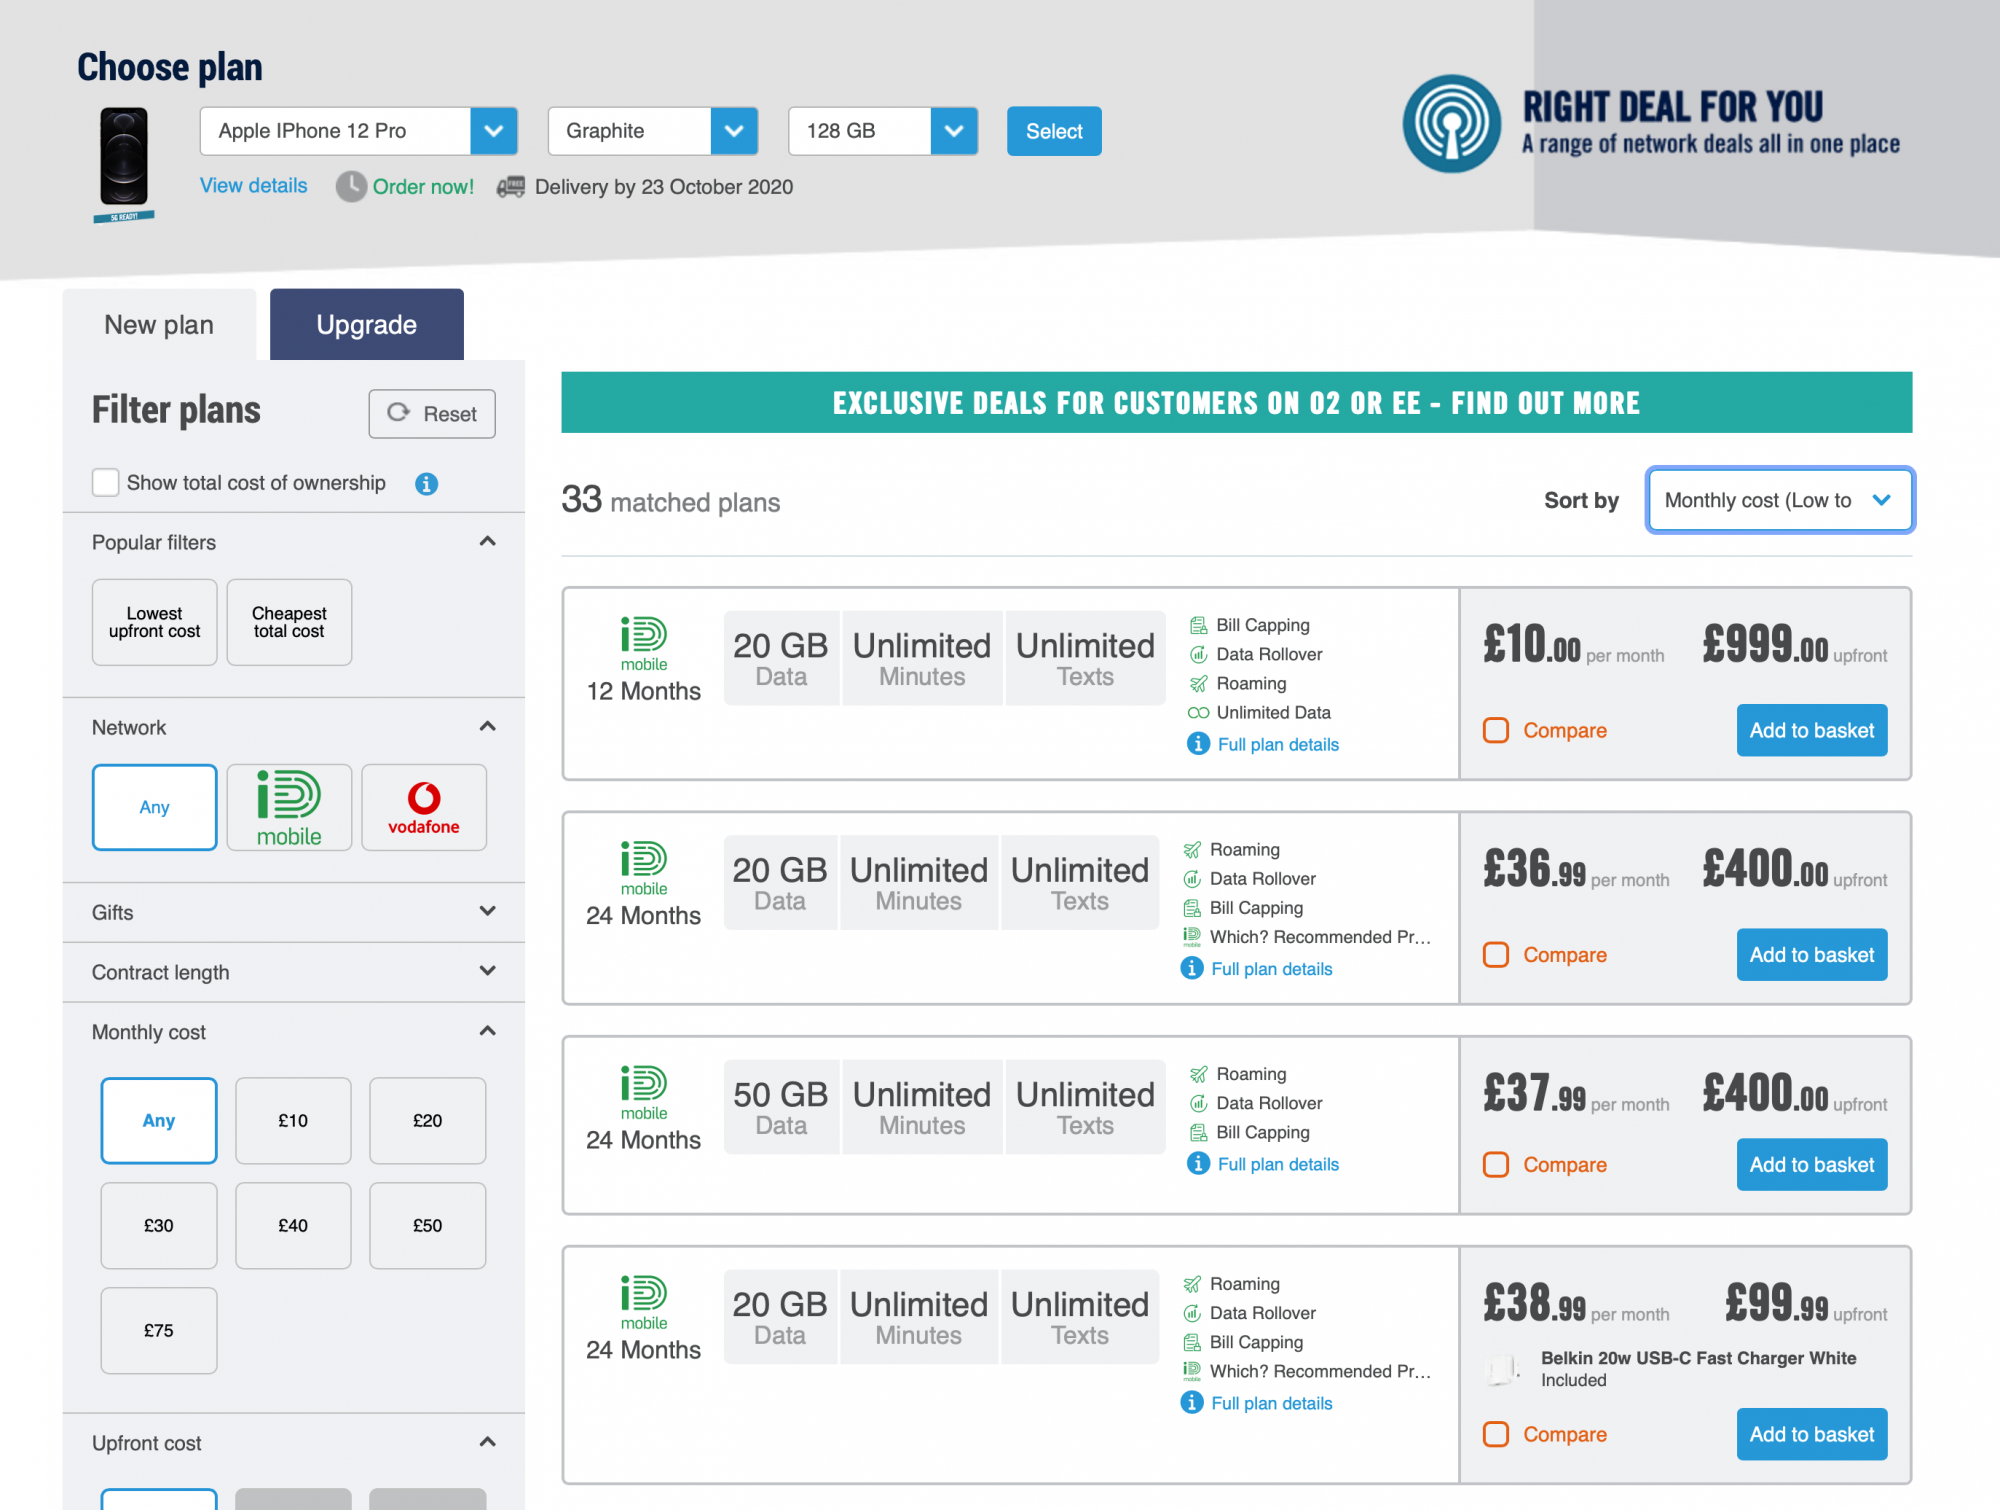This screenshot has height=1510, width=2000.
Task: Click the Select button
Action: (1054, 131)
